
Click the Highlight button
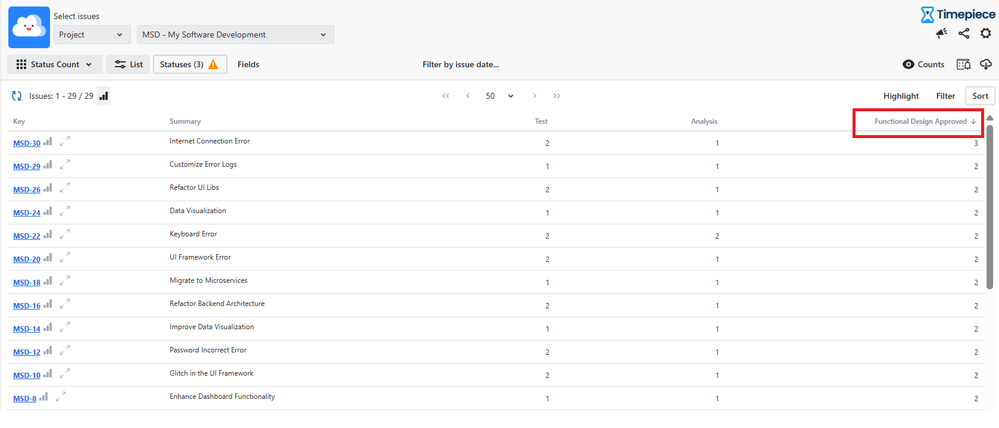click(x=901, y=96)
